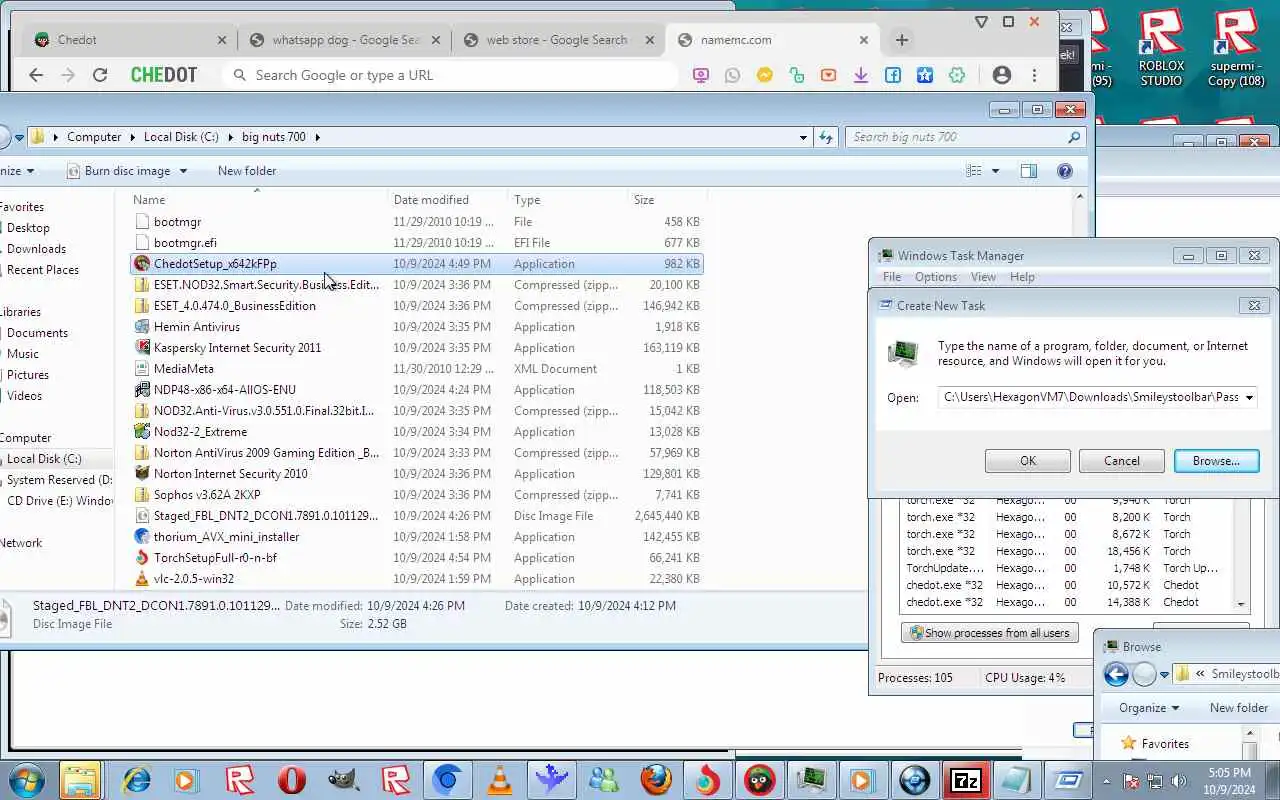Open Firefox from the taskbar
This screenshot has width=1280, height=800.
pos(655,780)
